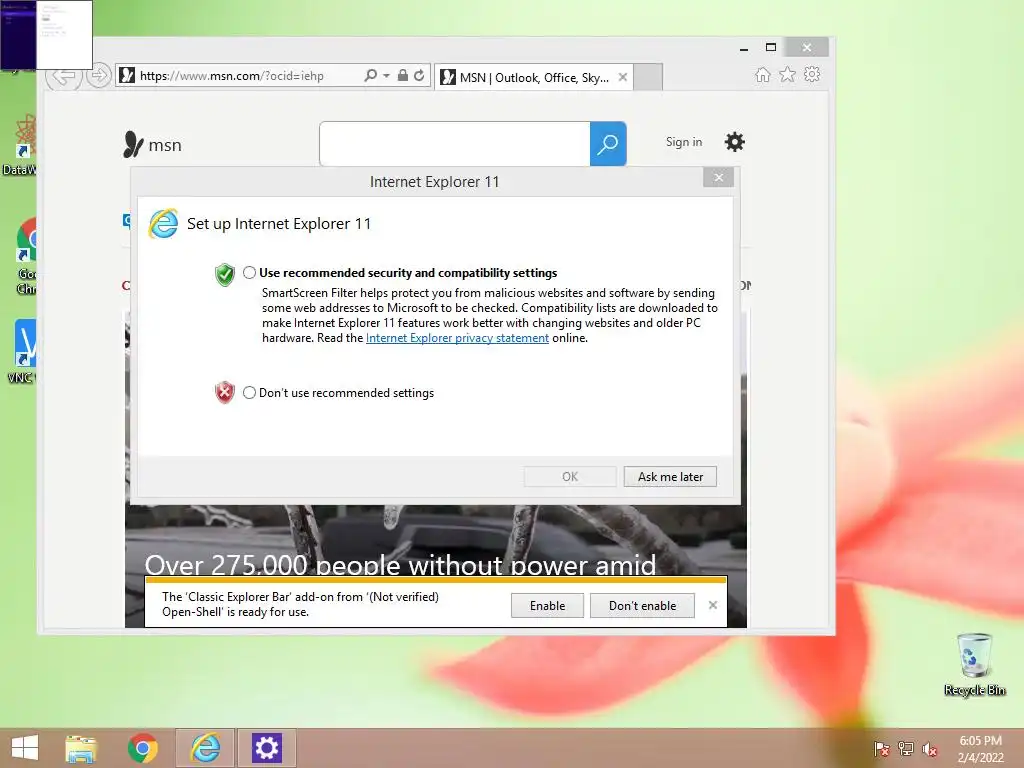Open Favorites with the star icon
Image resolution: width=1024 pixels, height=768 pixels.
click(x=788, y=74)
